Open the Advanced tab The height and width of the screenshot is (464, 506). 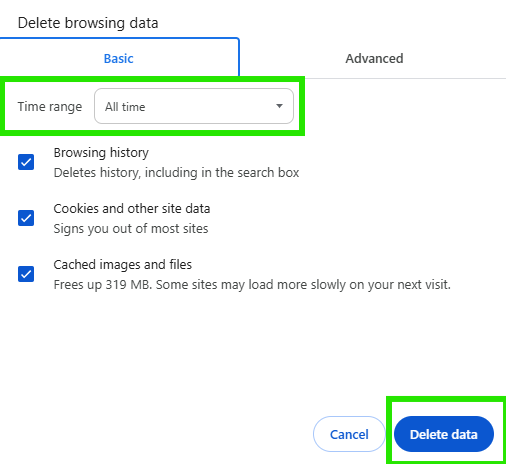pos(374,58)
